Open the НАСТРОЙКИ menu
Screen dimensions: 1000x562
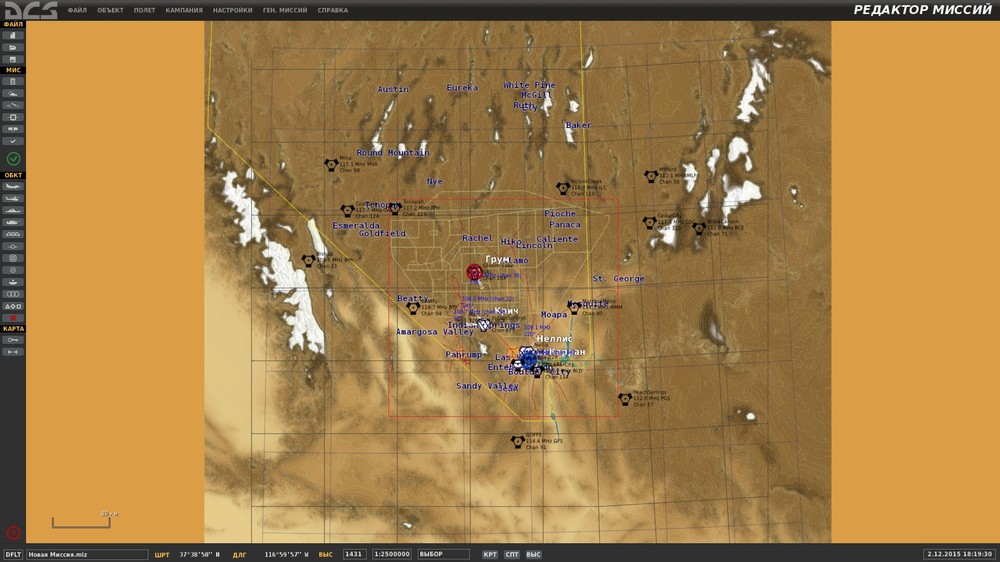(x=232, y=10)
